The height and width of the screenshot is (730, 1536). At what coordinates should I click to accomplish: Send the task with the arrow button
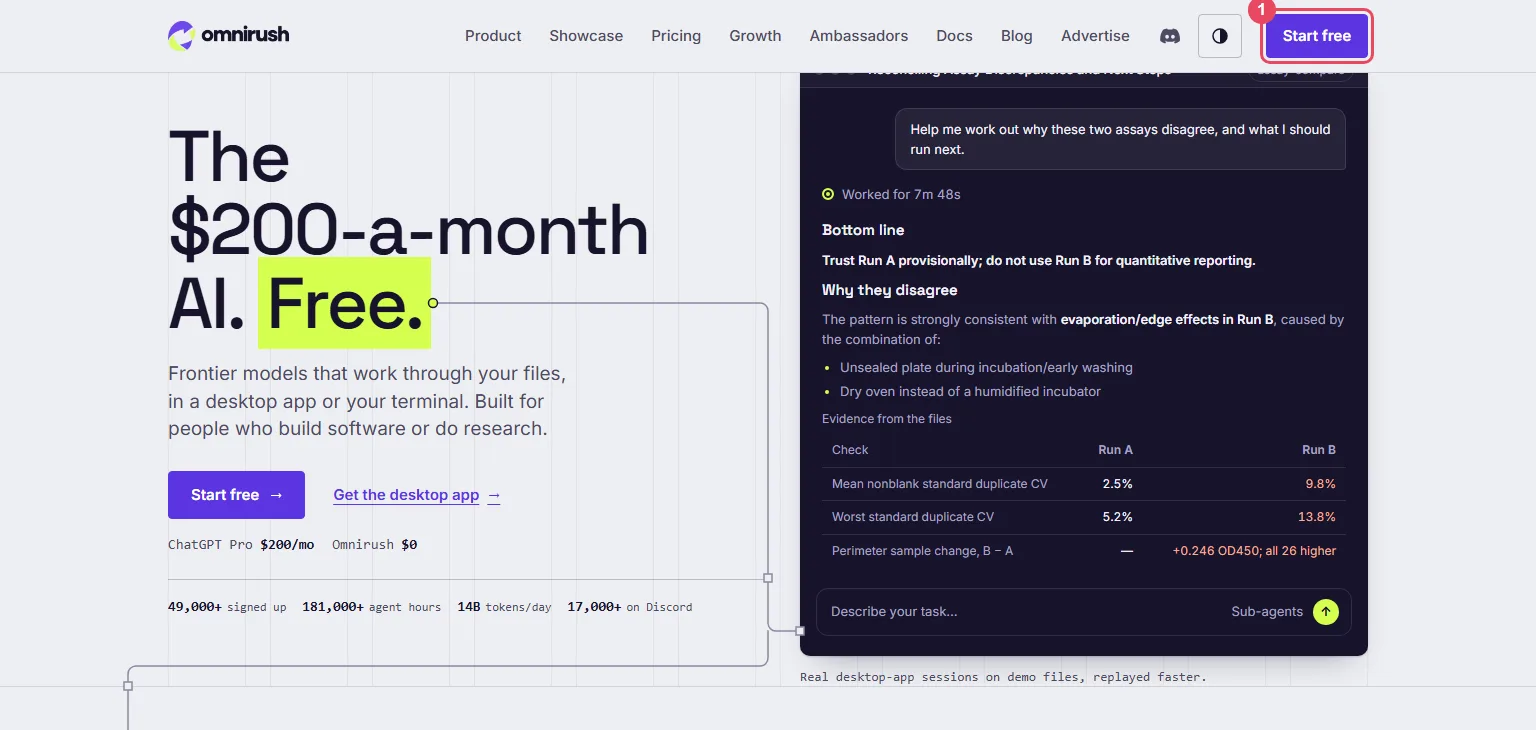1326,611
